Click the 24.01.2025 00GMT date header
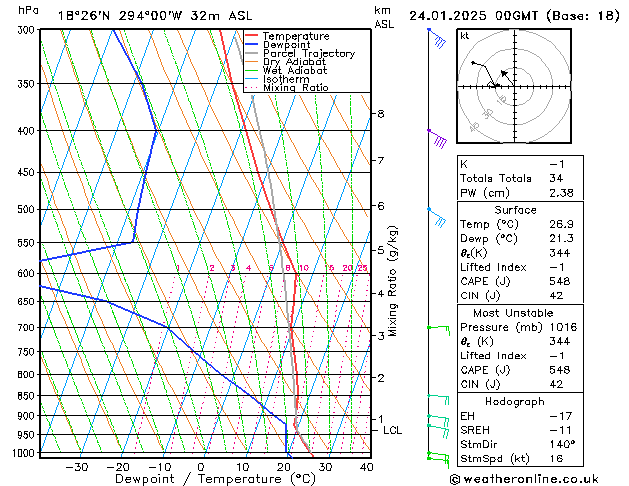629x486 pixels. [x=514, y=16]
